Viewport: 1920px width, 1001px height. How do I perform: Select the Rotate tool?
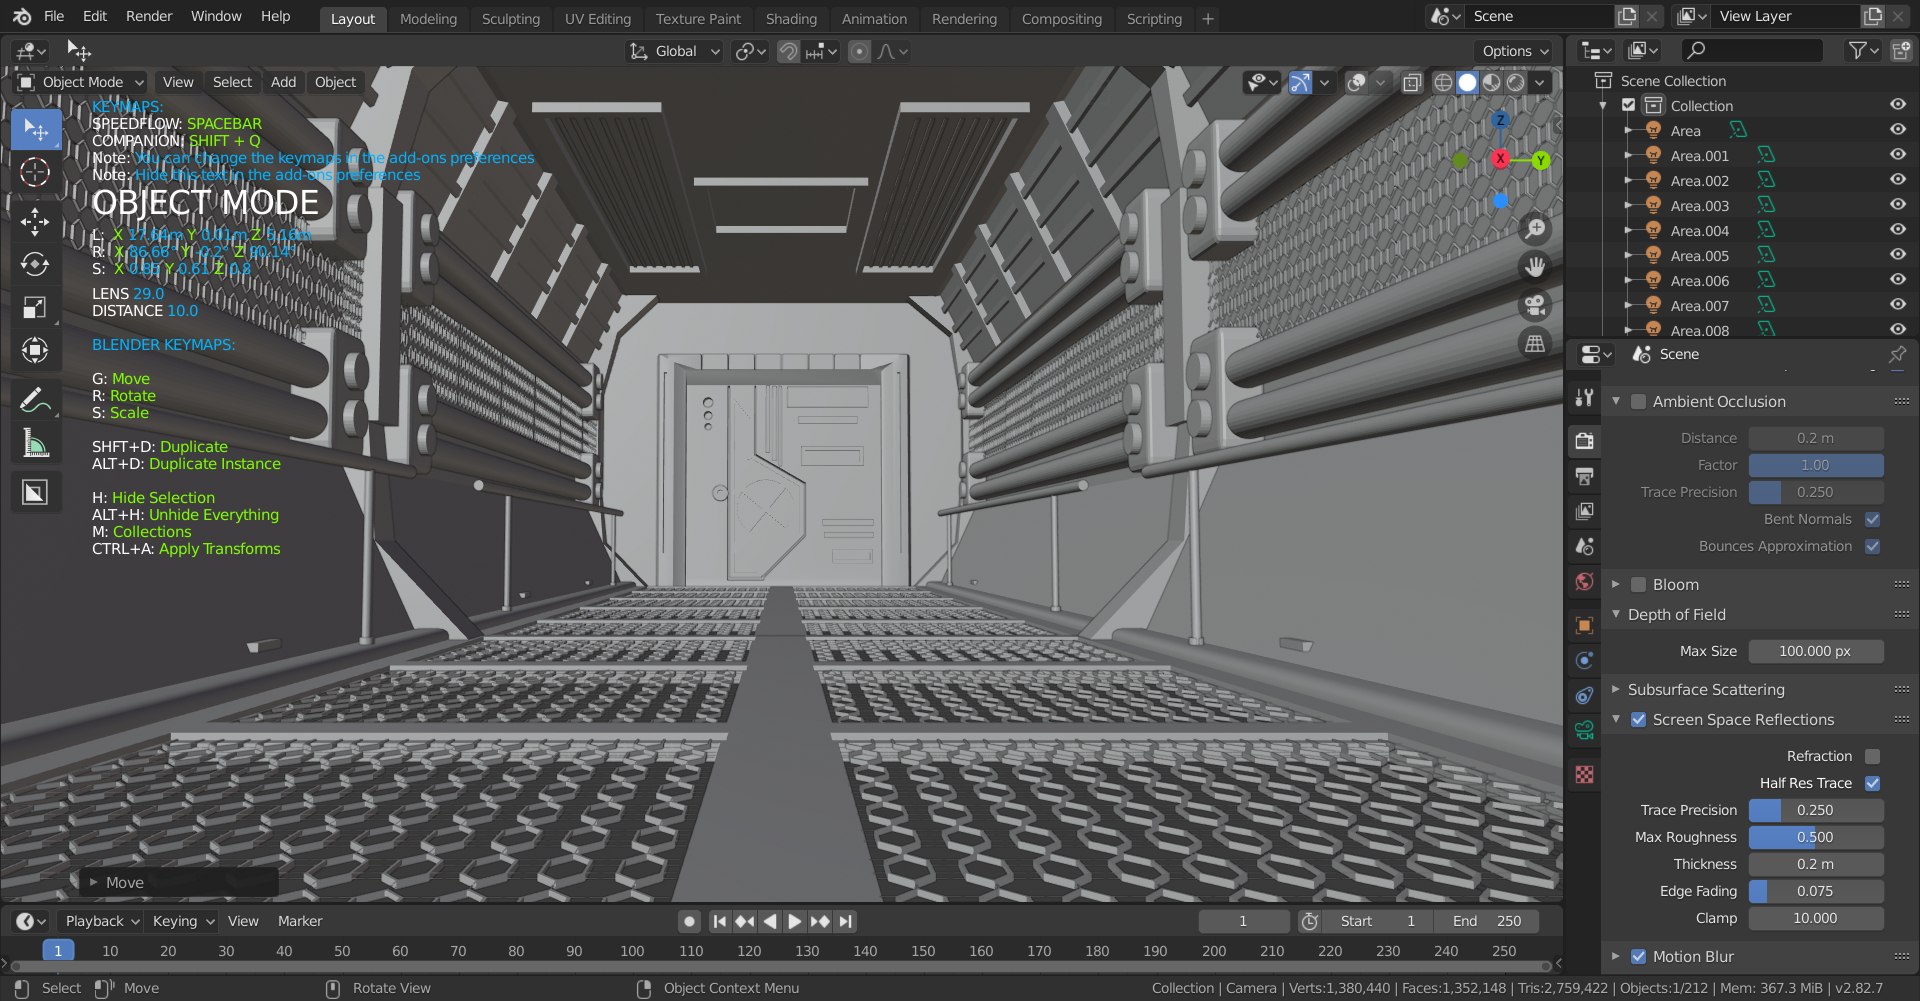point(35,264)
